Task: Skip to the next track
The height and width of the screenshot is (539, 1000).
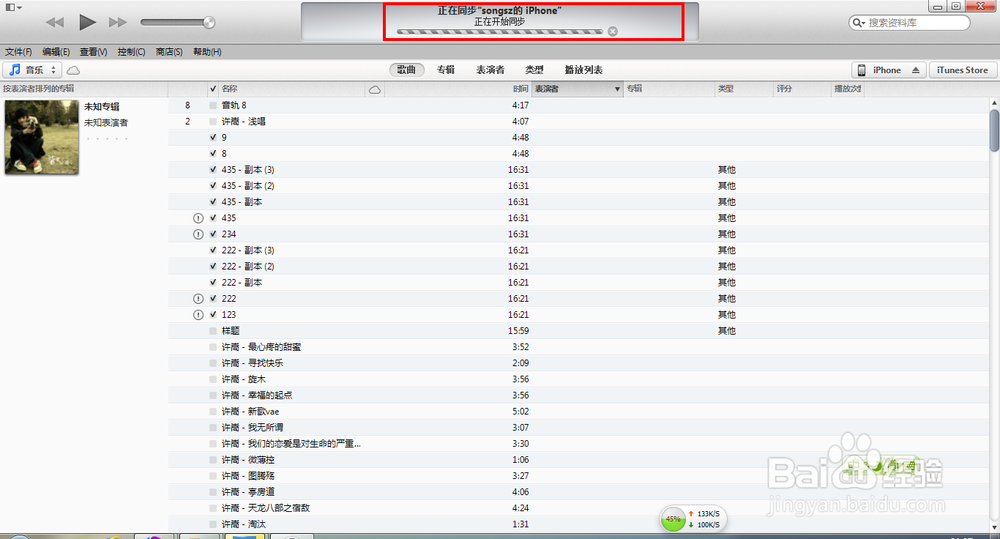Action: tap(118, 22)
